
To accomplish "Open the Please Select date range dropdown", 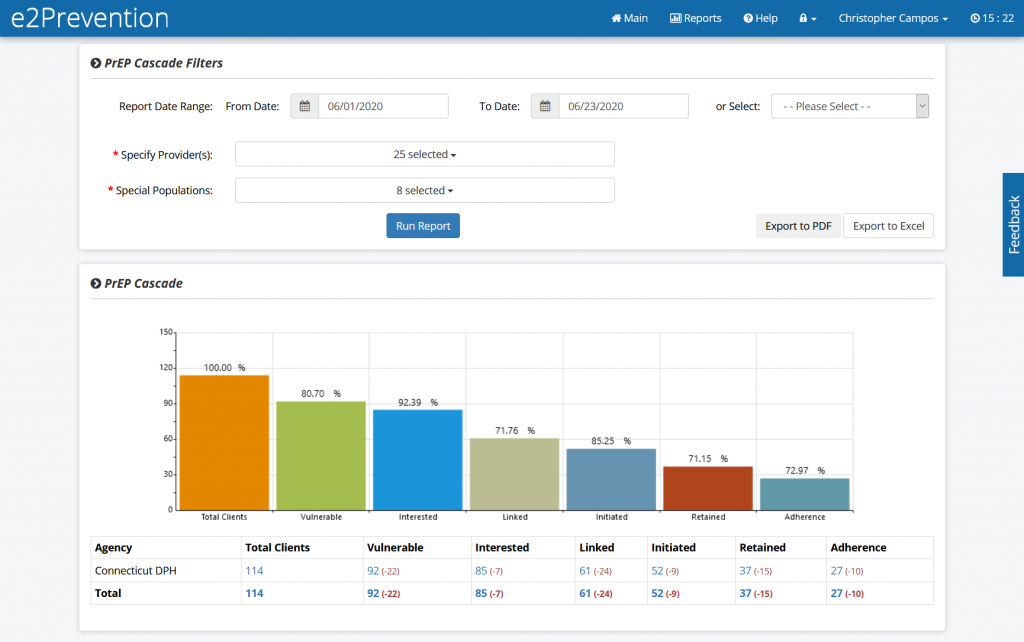I will [849, 107].
